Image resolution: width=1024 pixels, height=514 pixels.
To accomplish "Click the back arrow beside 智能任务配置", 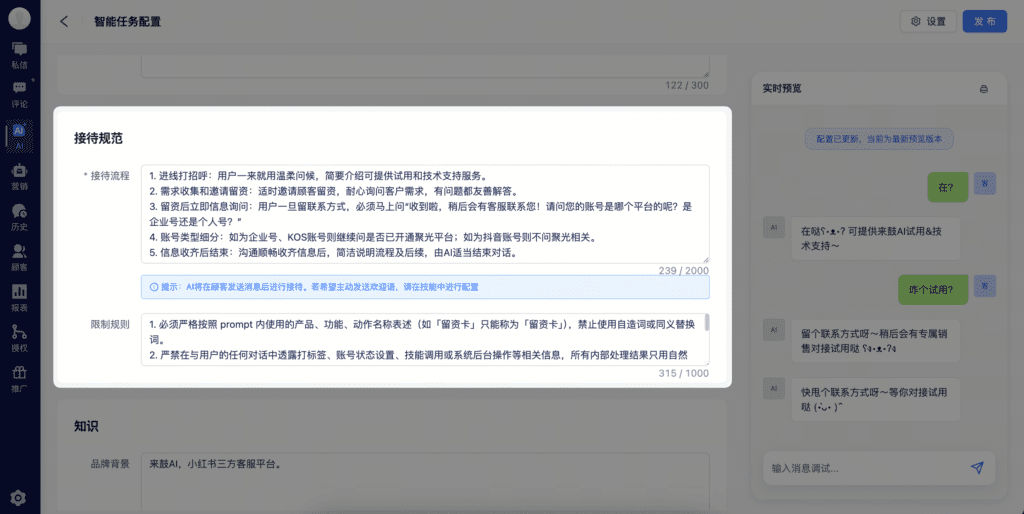I will click(65, 21).
